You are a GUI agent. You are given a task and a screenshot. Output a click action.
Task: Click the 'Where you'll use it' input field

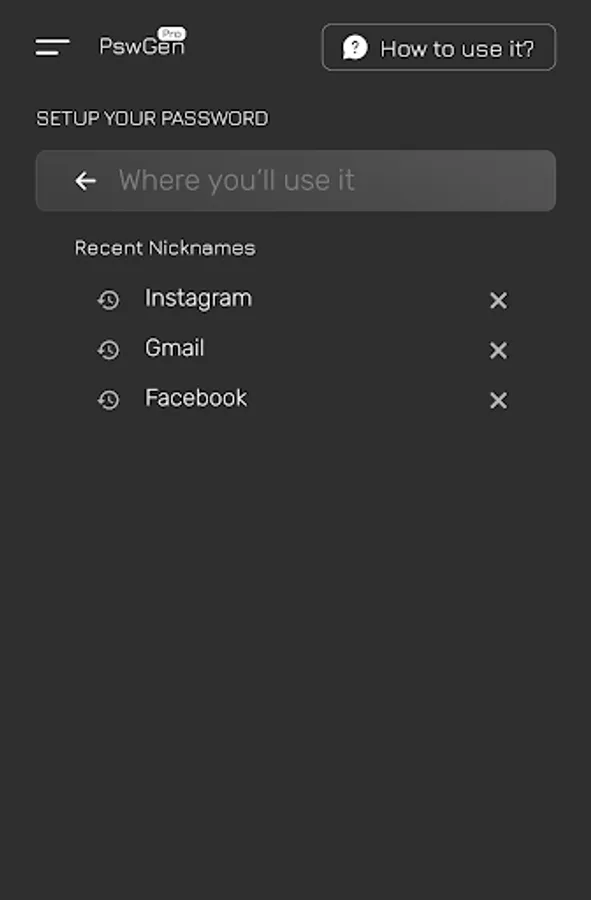pyautogui.click(x=296, y=181)
